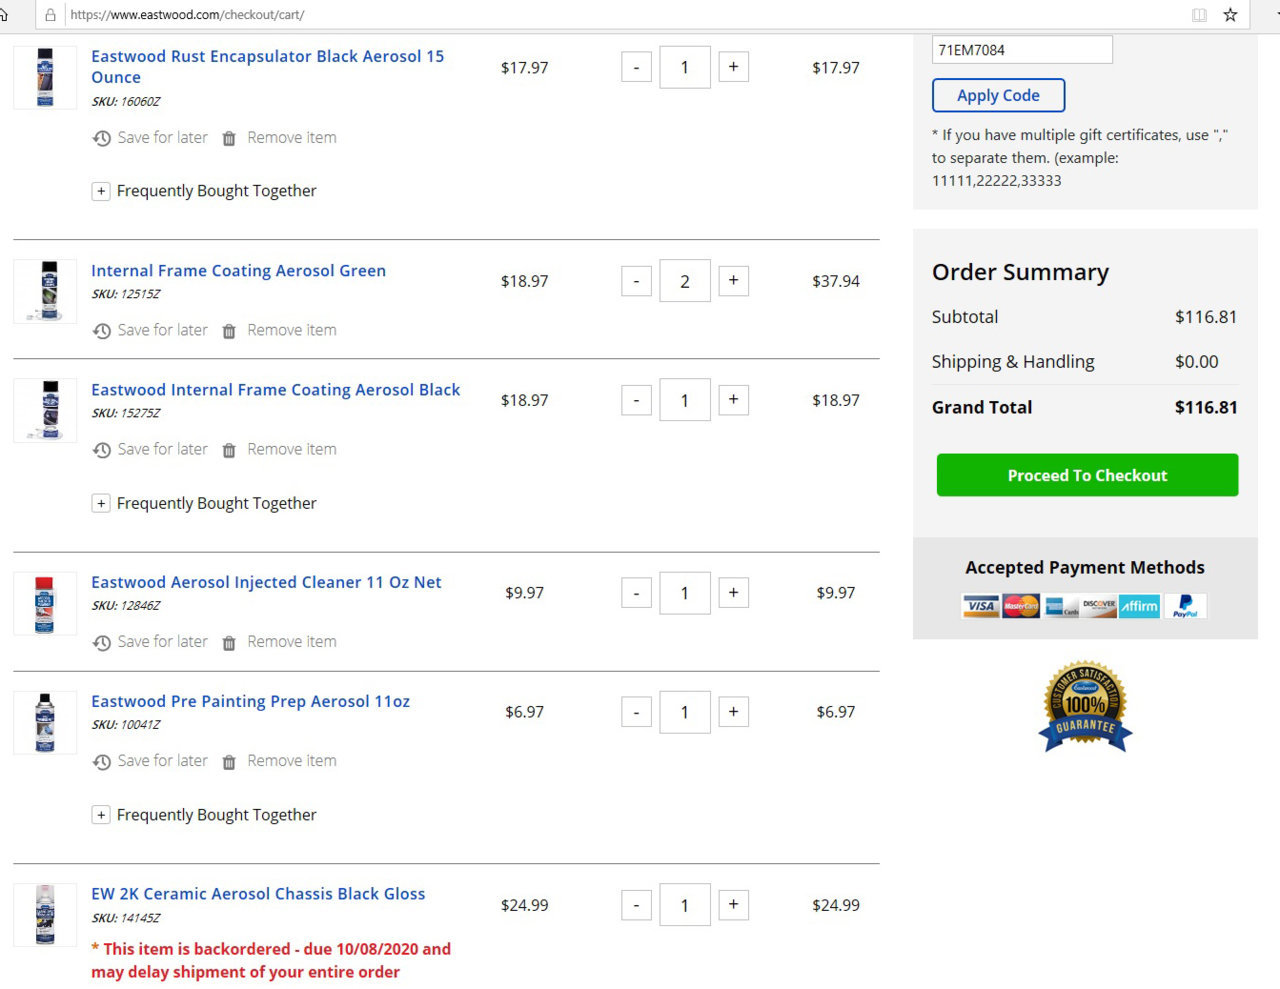Click Save for later clock icon, Pre Painting Prep
Screen dimensions: 1280x989
(102, 762)
